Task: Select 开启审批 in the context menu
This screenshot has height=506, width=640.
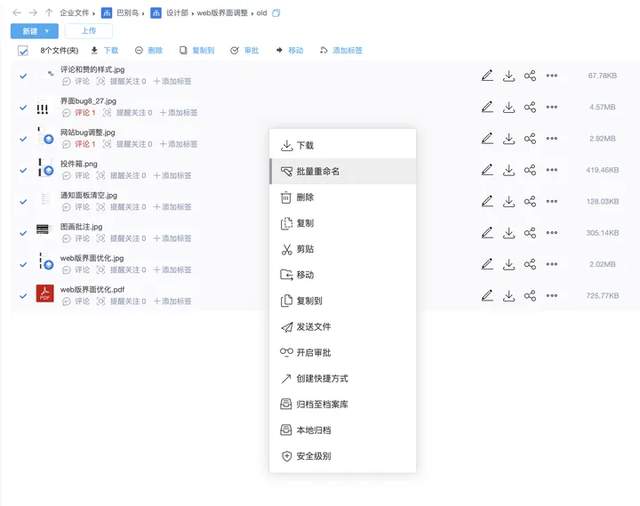Action: pyautogui.click(x=343, y=353)
